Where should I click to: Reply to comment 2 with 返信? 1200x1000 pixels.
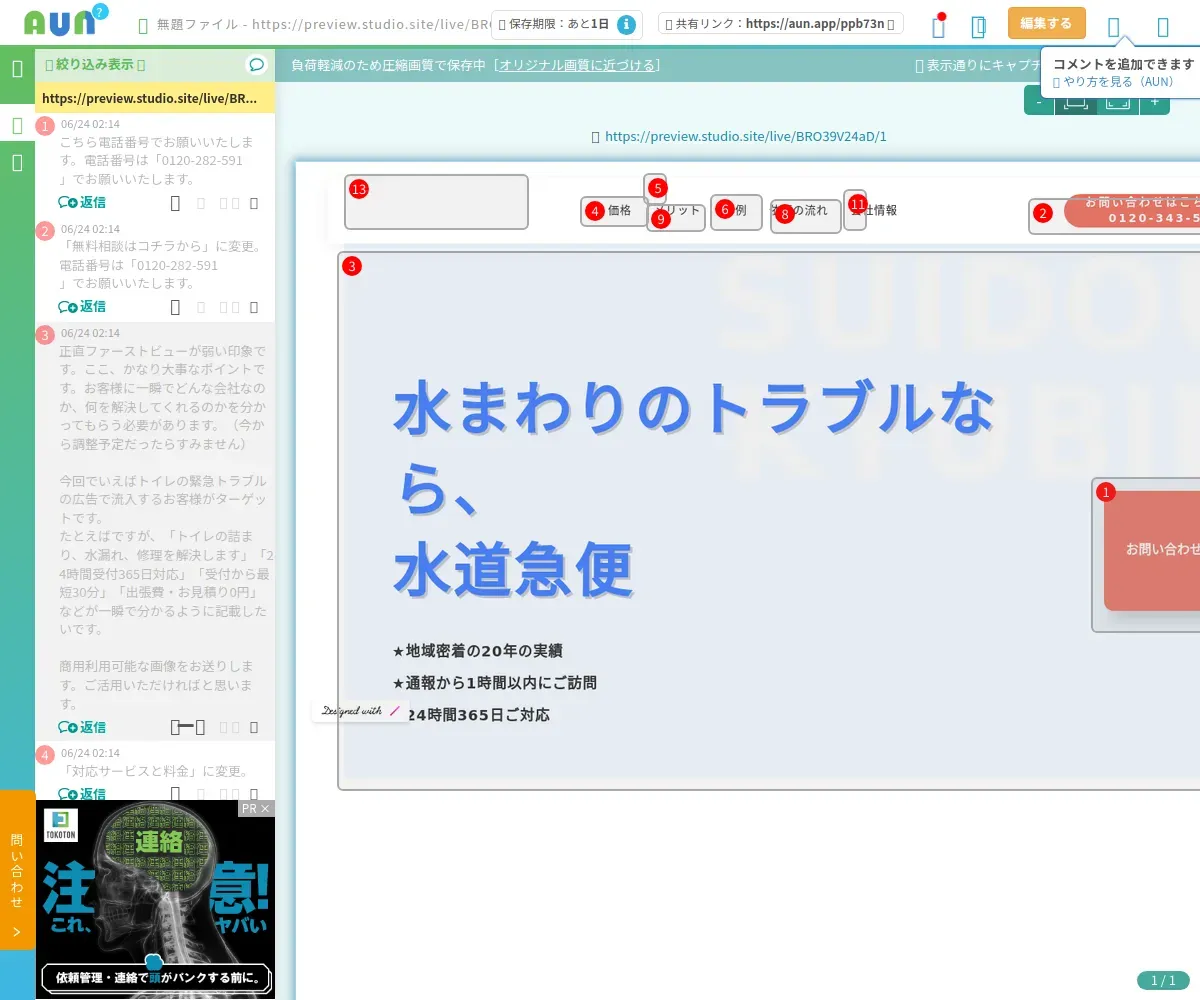pos(82,307)
